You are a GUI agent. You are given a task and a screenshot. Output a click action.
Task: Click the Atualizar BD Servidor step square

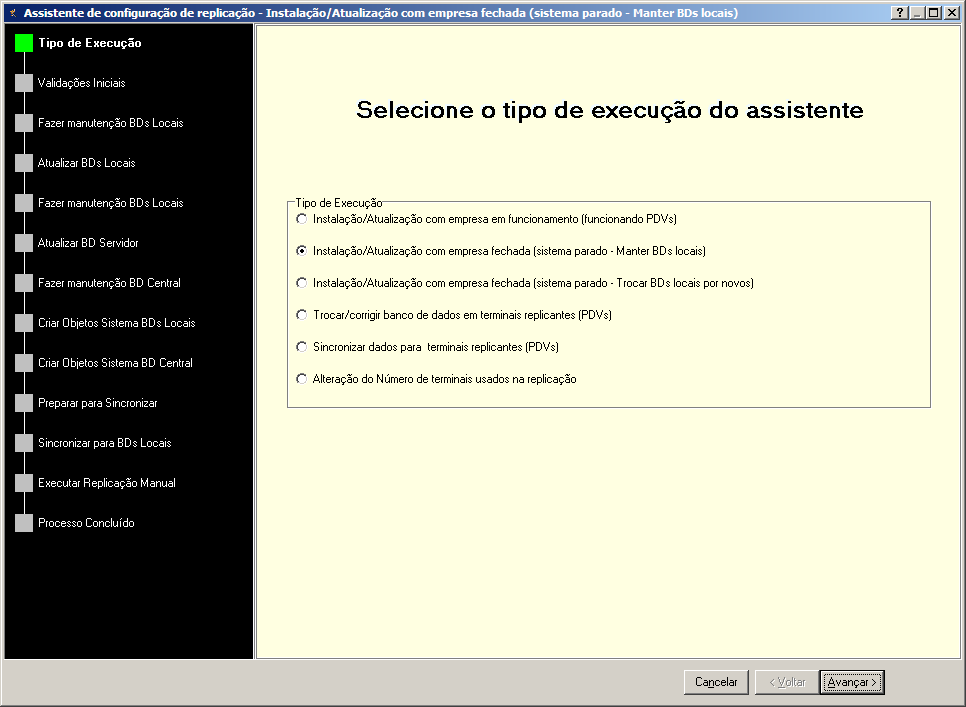coord(24,243)
